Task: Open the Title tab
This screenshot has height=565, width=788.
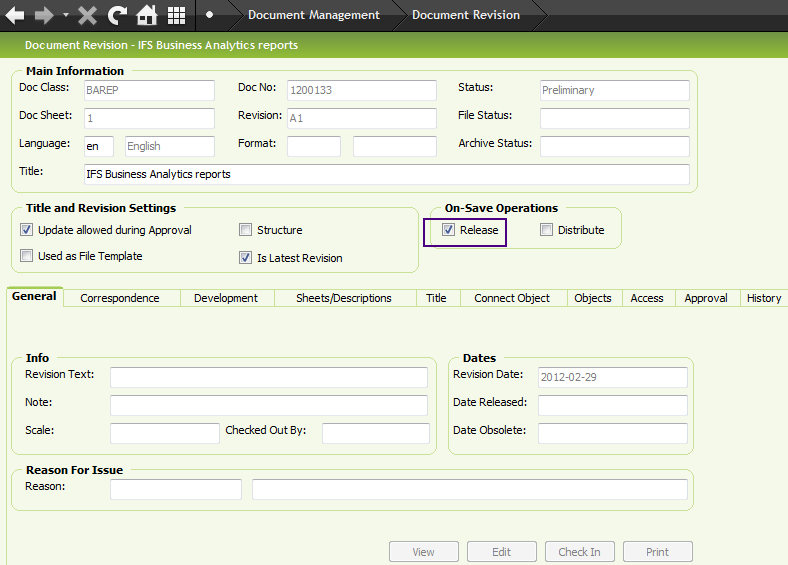Action: tap(436, 298)
